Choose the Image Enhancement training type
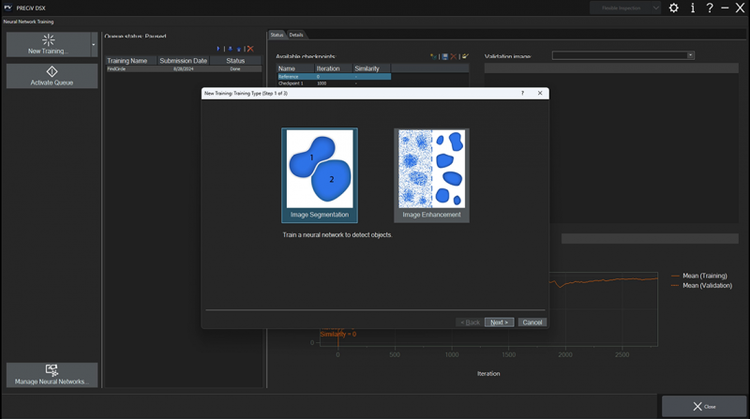 [x=431, y=174]
